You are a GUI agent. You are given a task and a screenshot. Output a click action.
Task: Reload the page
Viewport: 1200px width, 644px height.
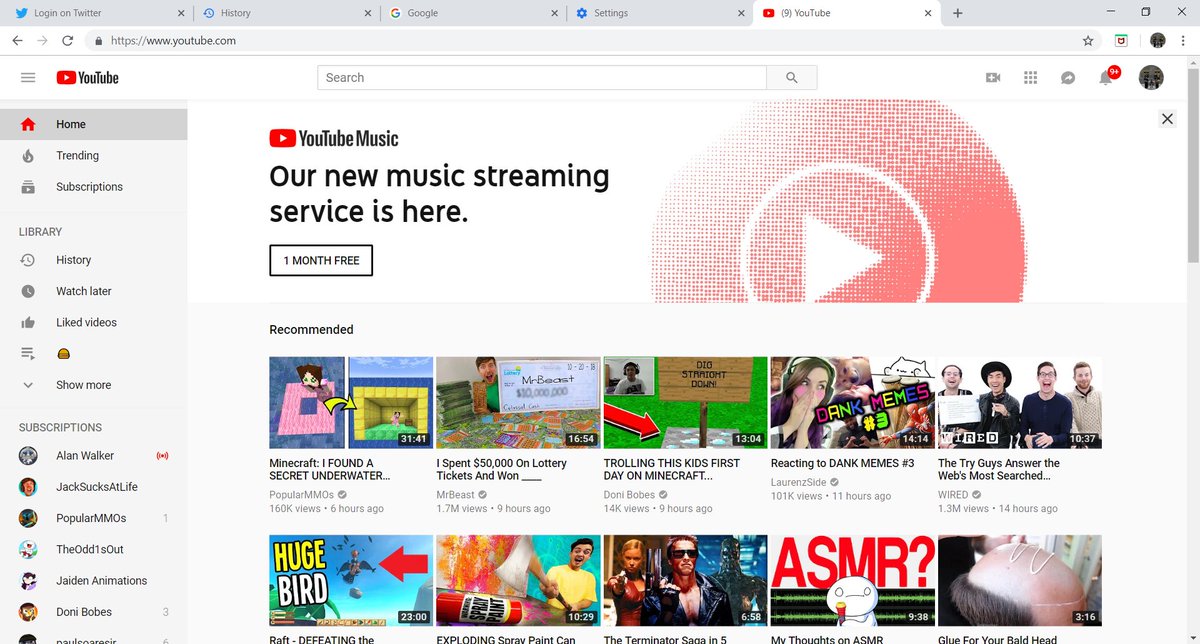tap(67, 41)
